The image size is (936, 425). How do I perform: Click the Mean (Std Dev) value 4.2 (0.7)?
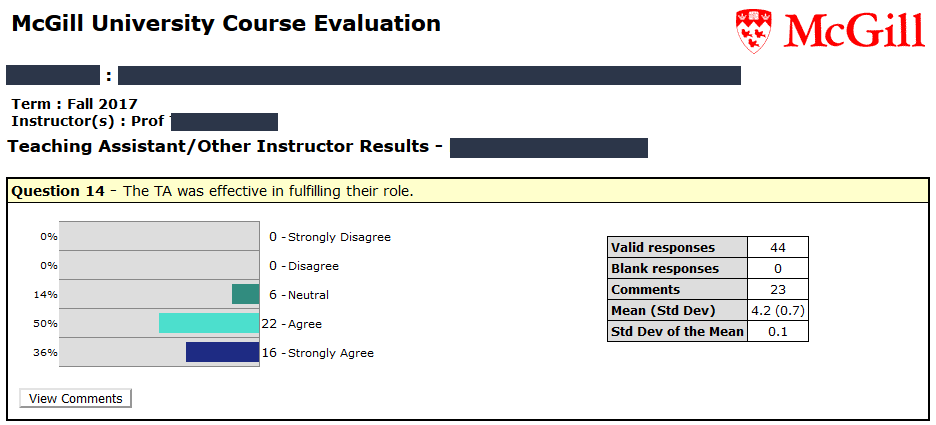778,310
